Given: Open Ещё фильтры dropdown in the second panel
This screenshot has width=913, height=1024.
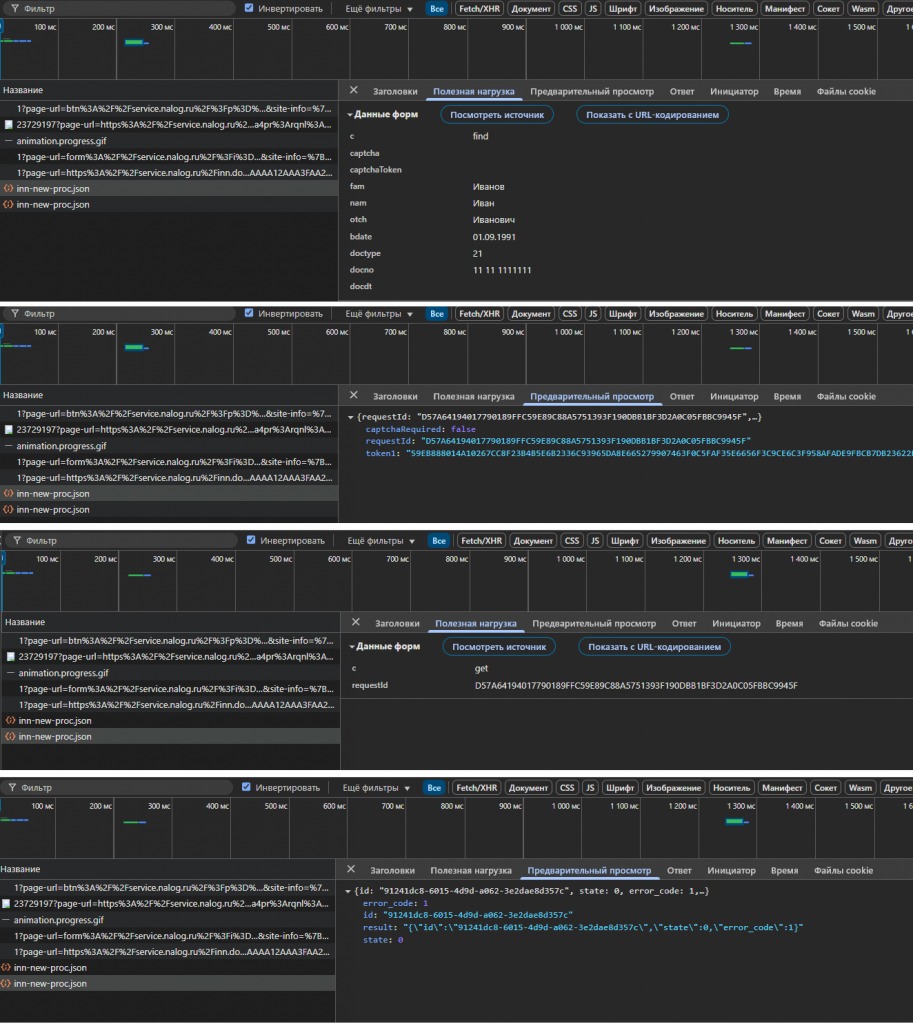Looking at the screenshot, I should tap(379, 314).
